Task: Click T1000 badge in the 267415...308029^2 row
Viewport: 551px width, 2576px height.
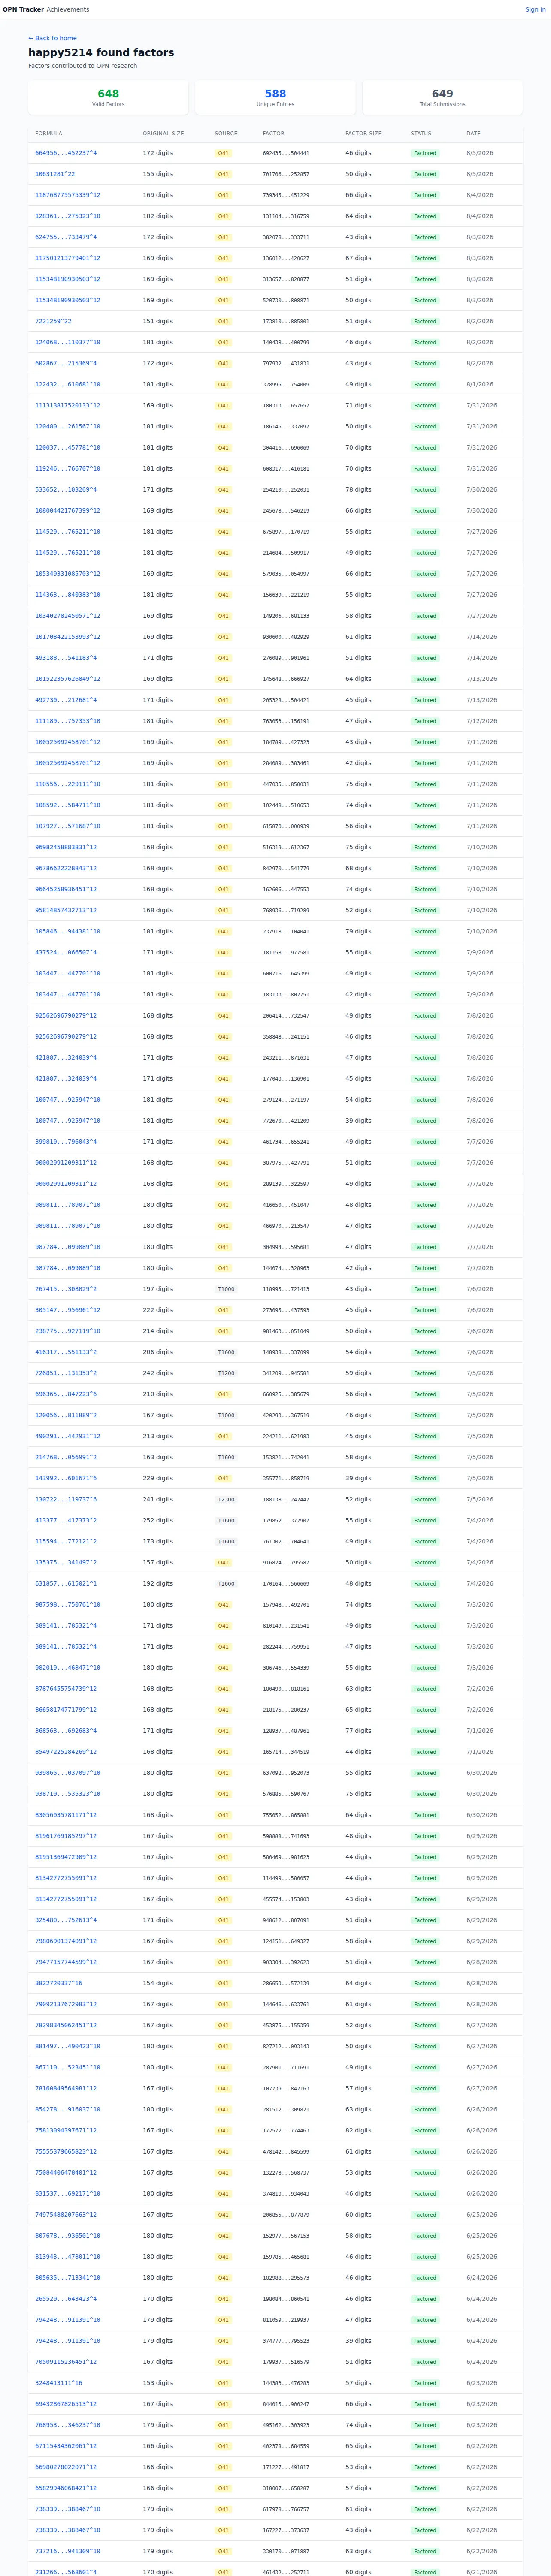Action: point(226,1289)
